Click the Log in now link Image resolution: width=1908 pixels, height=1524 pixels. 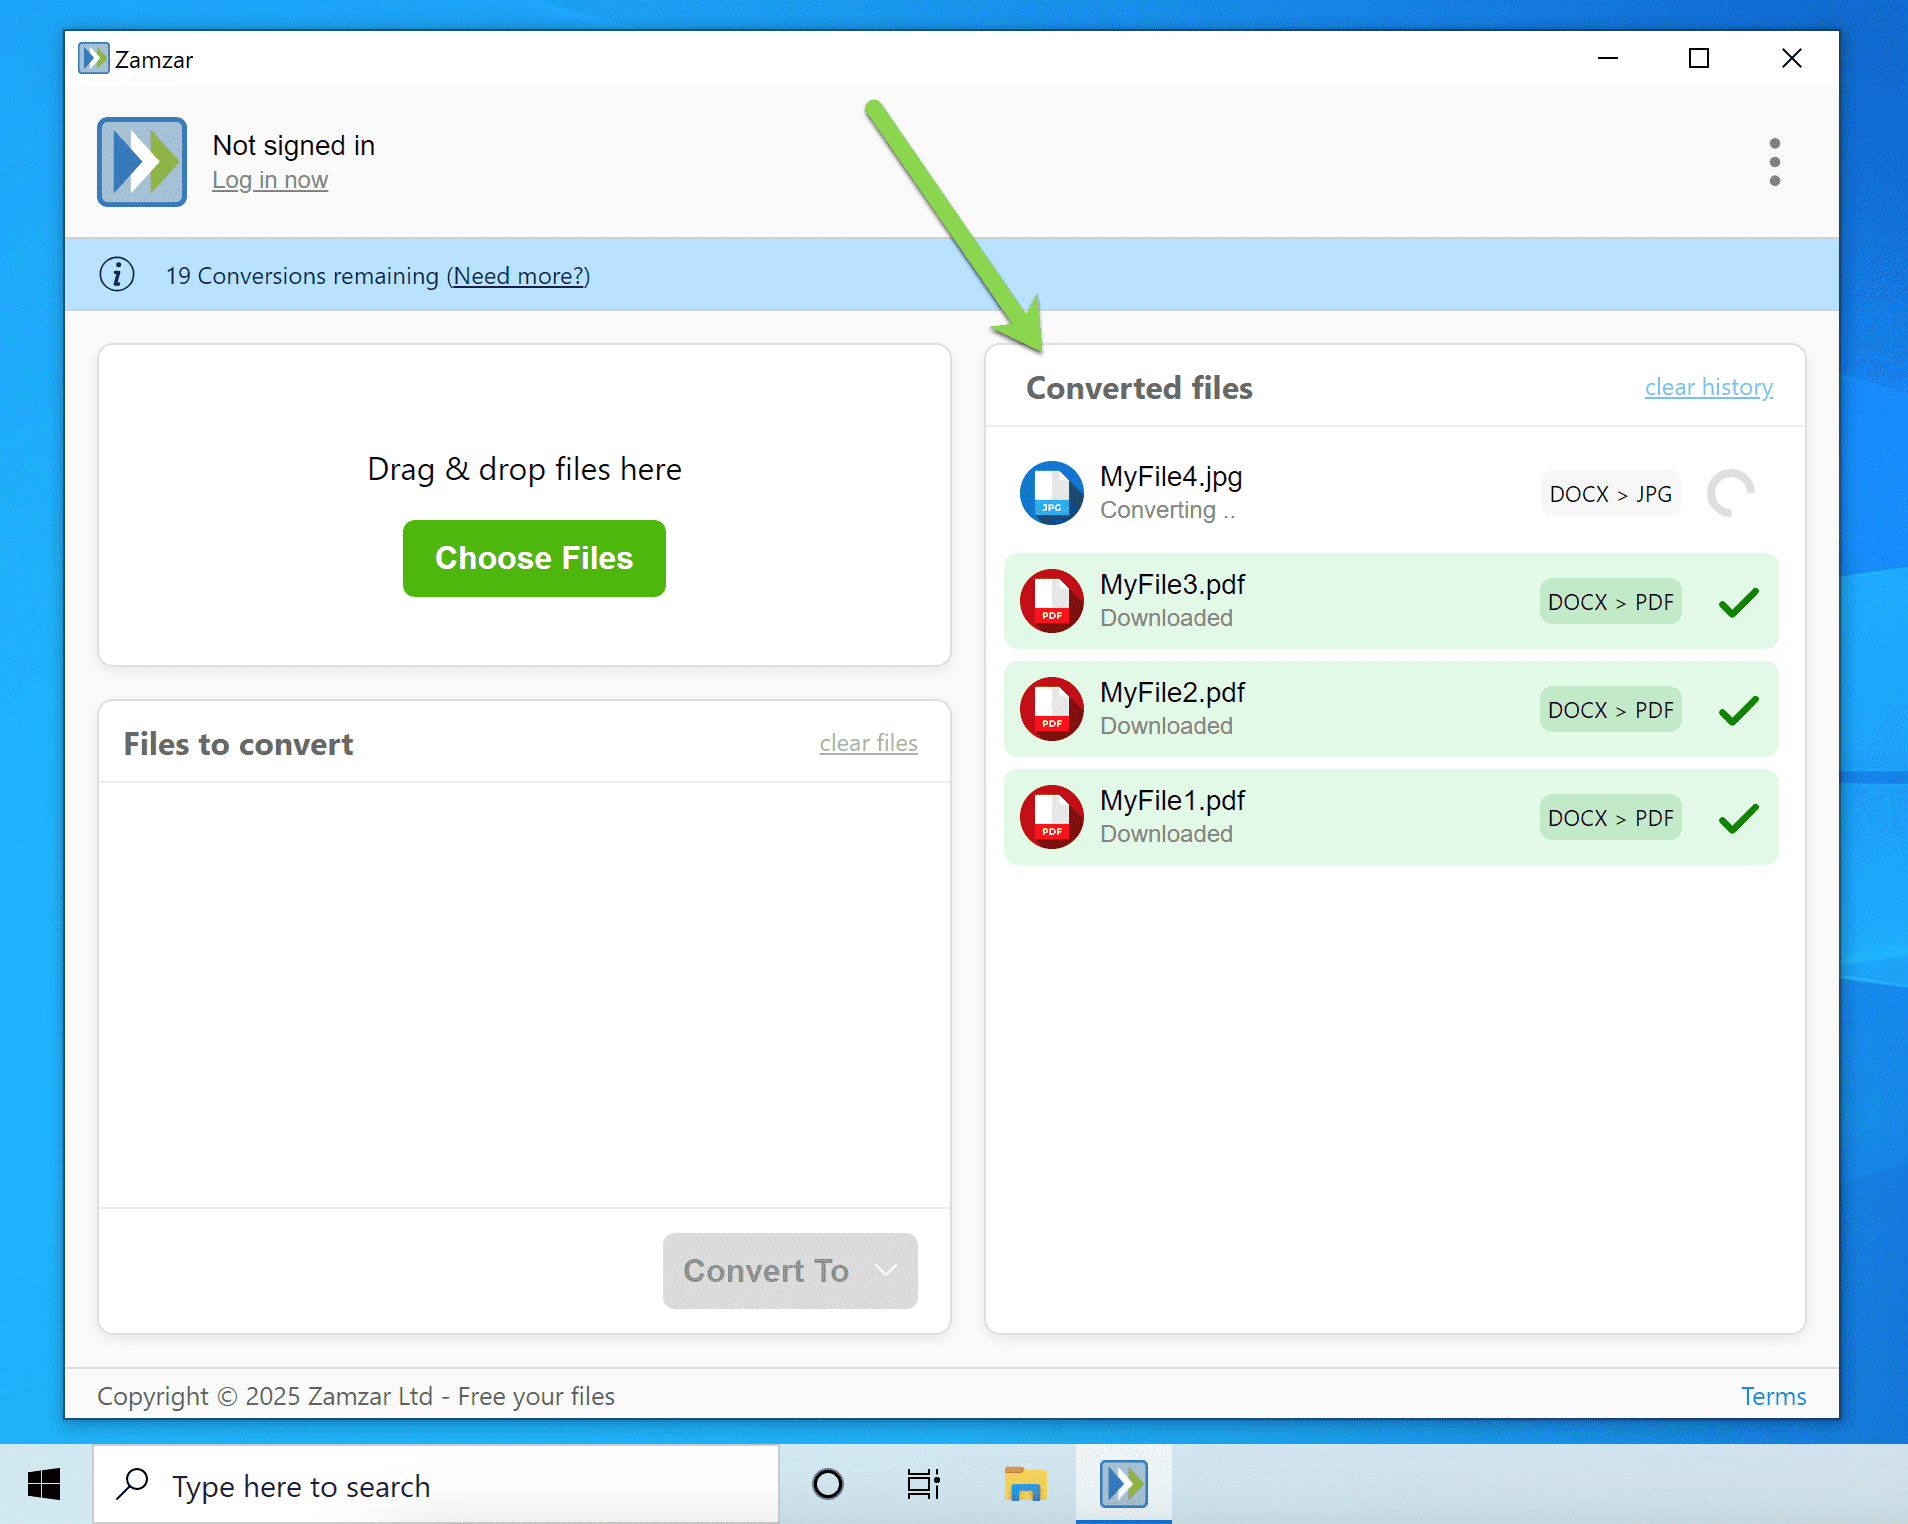coord(270,180)
